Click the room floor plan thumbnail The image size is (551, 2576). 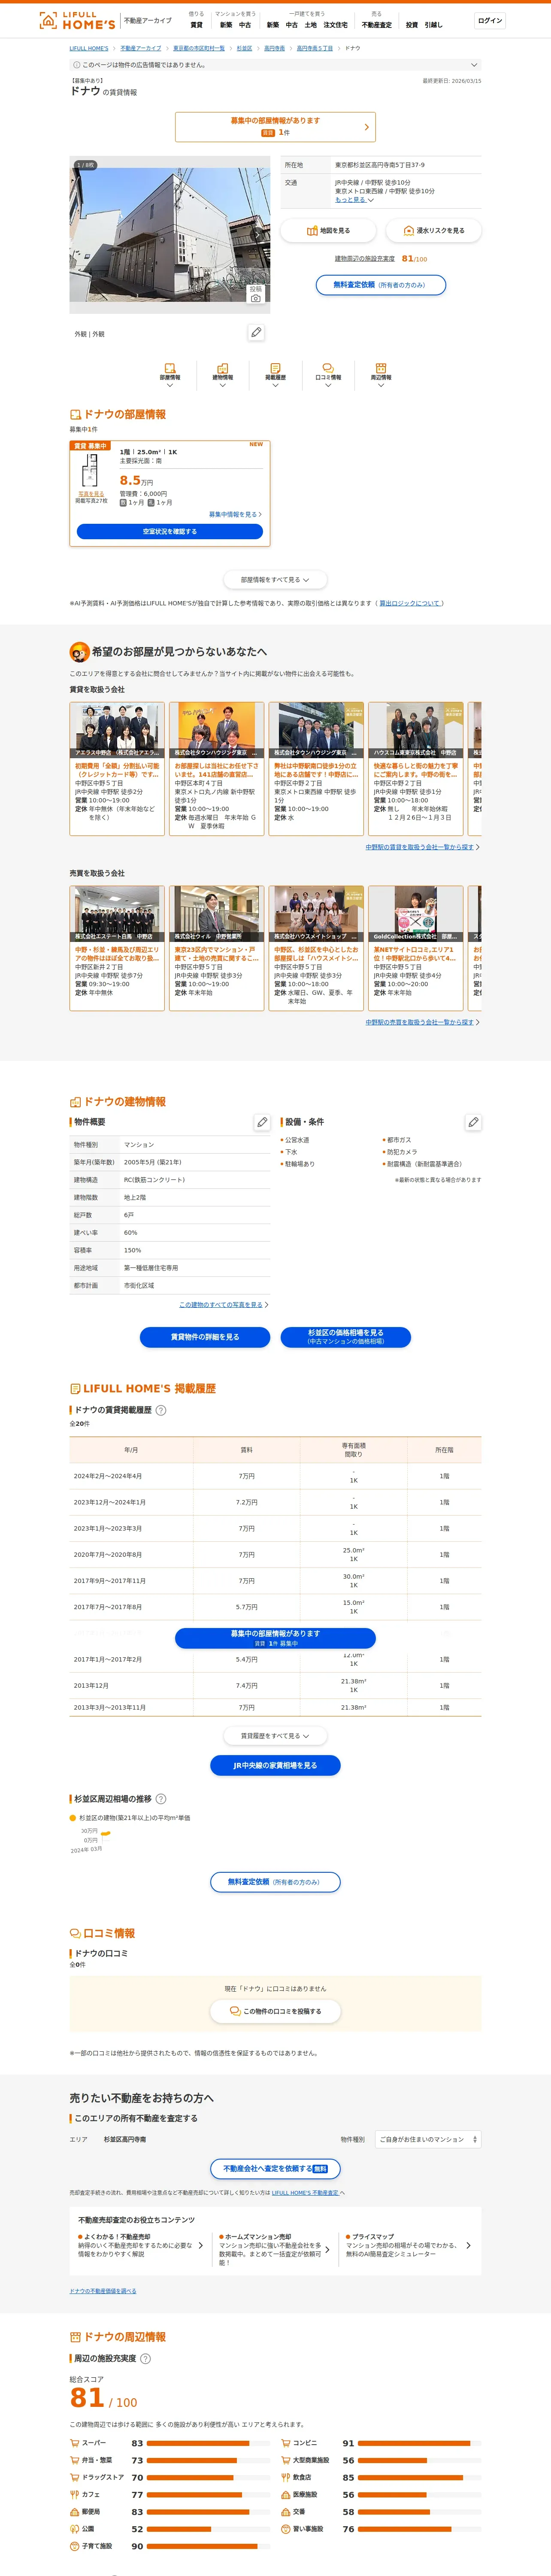[x=90, y=471]
